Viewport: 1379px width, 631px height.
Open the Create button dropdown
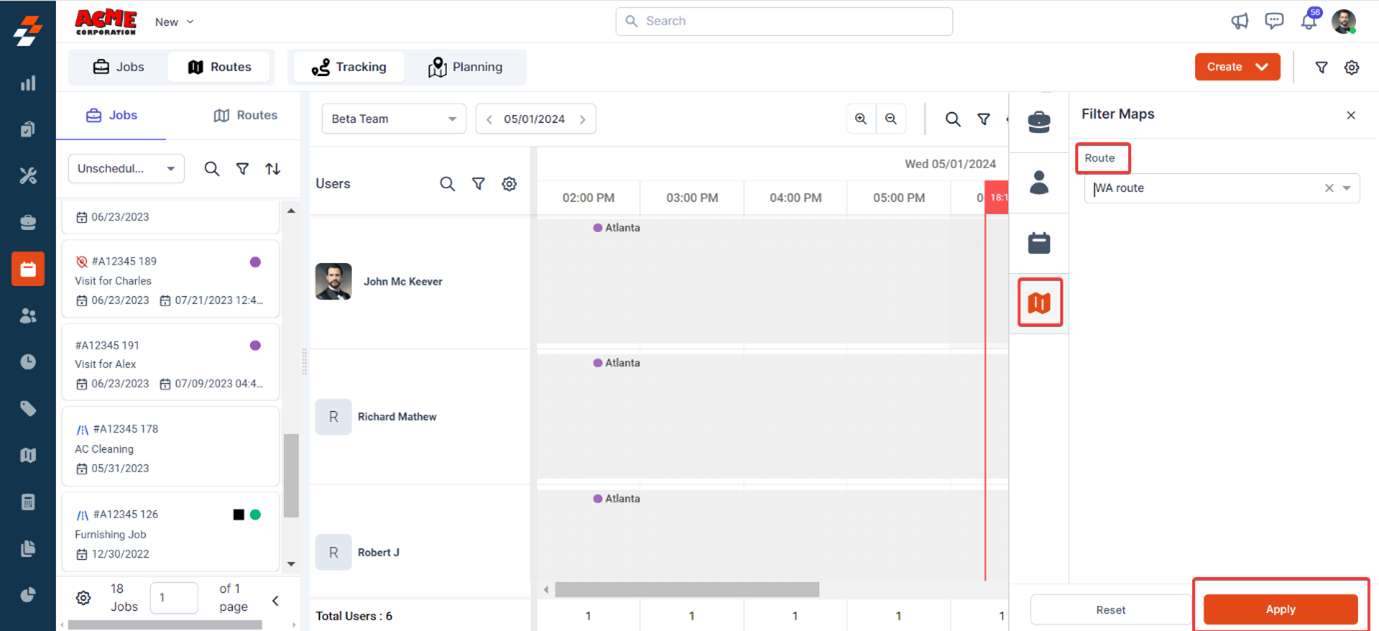pos(1262,67)
